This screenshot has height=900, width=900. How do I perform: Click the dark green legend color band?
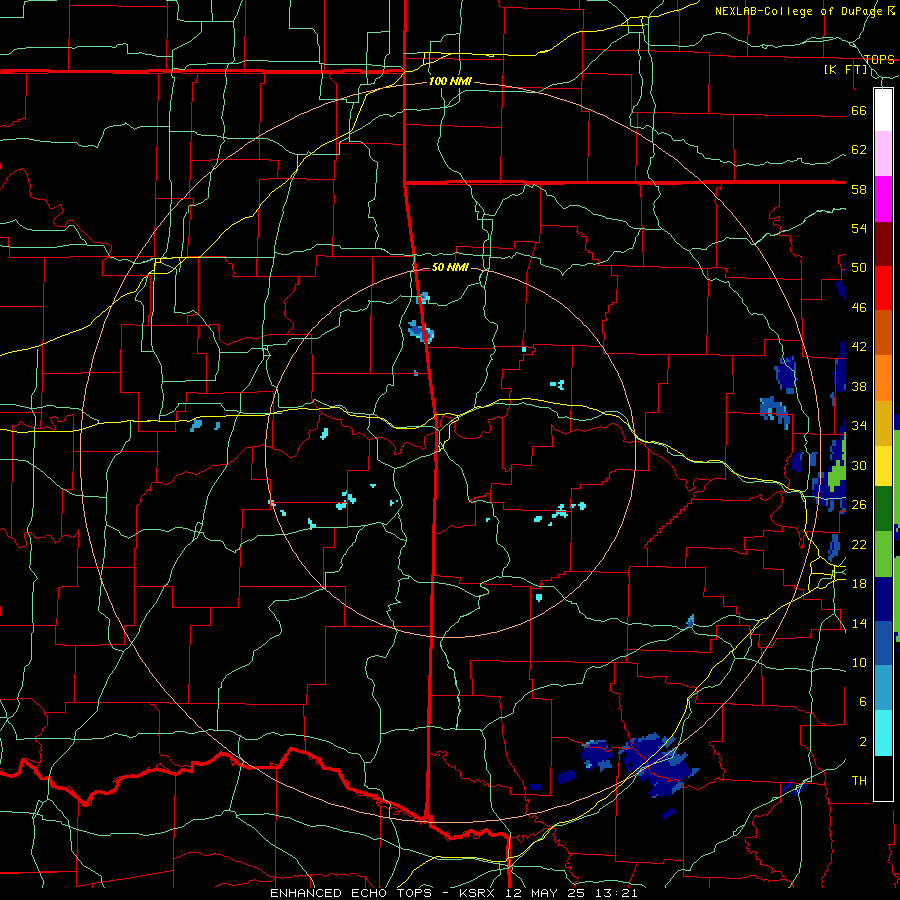(x=883, y=509)
